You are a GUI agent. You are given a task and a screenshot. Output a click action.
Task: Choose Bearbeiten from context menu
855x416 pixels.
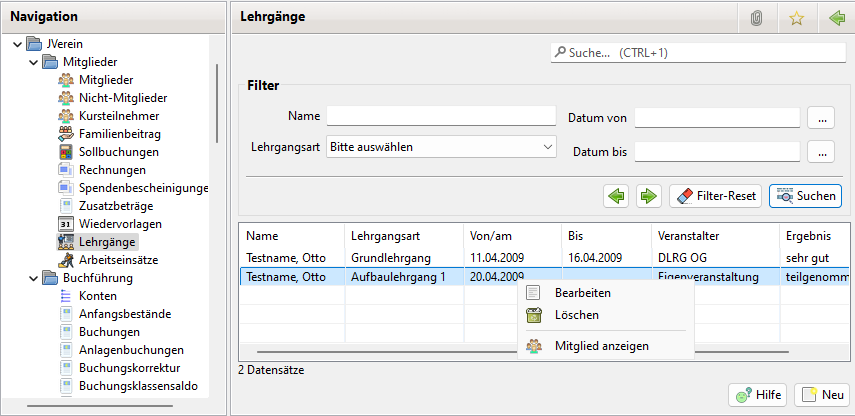(x=582, y=293)
